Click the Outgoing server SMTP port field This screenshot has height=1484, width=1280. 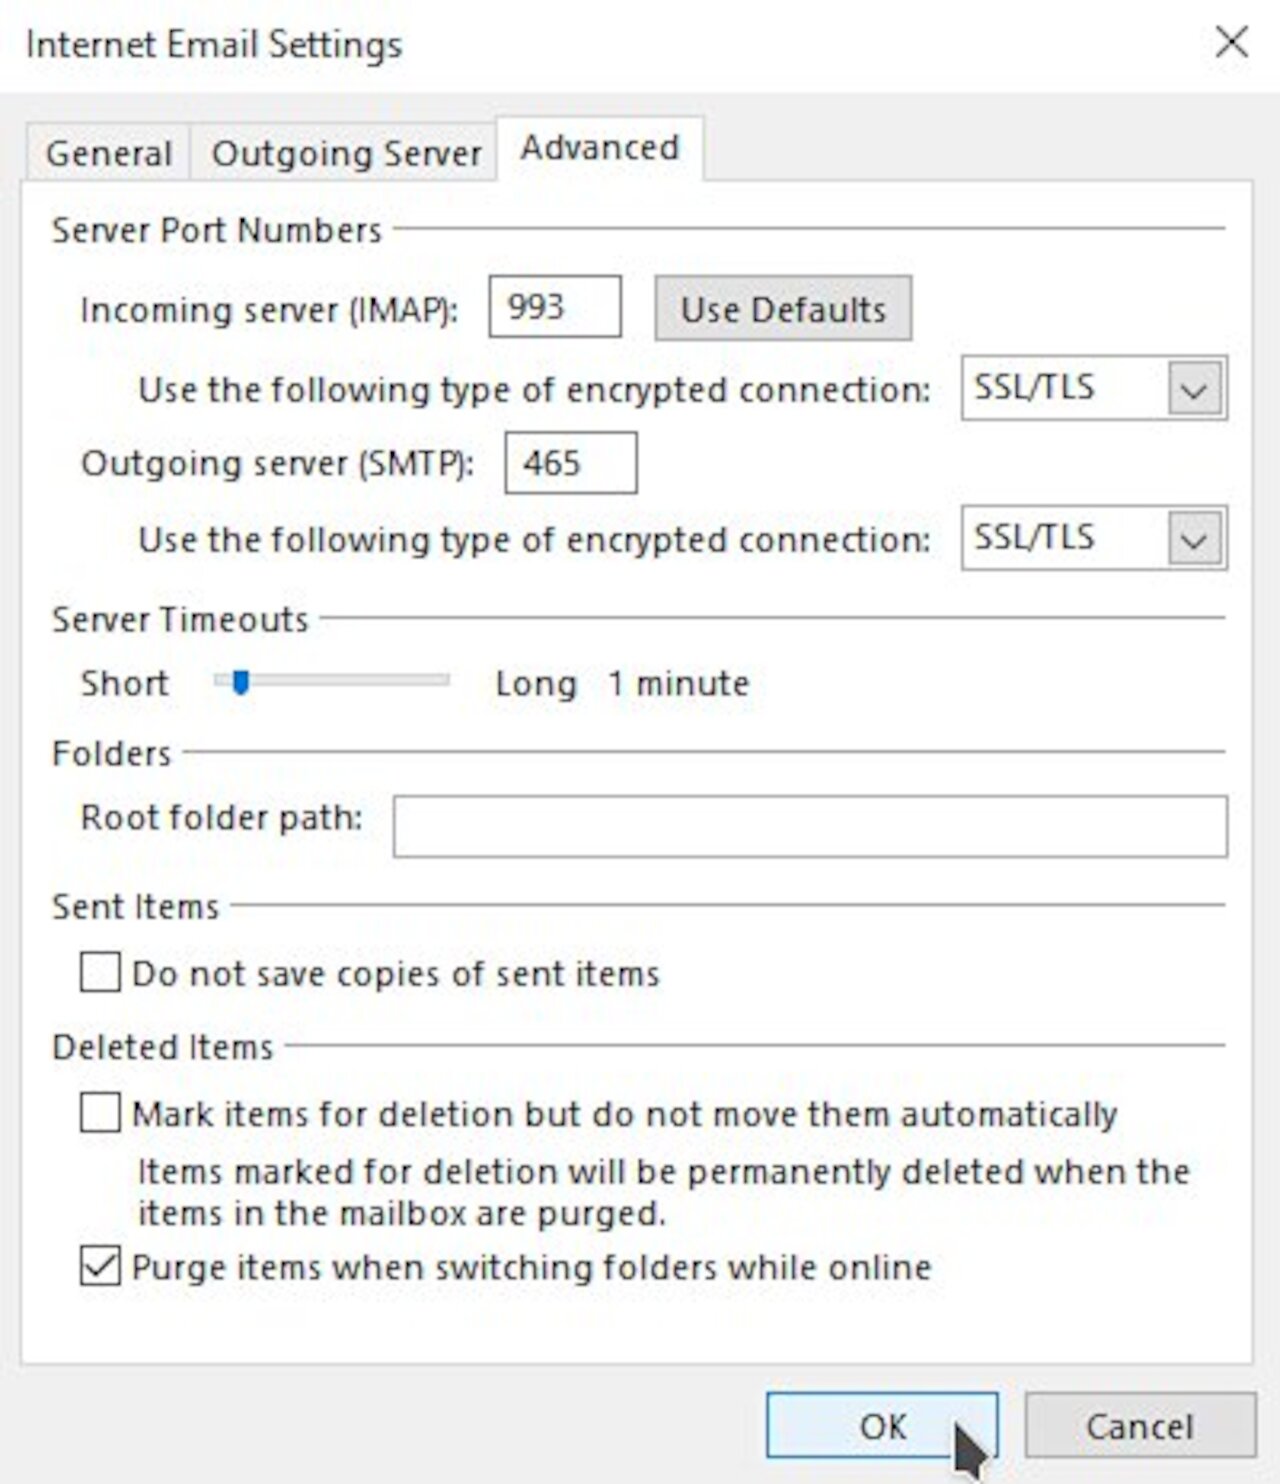click(x=571, y=461)
